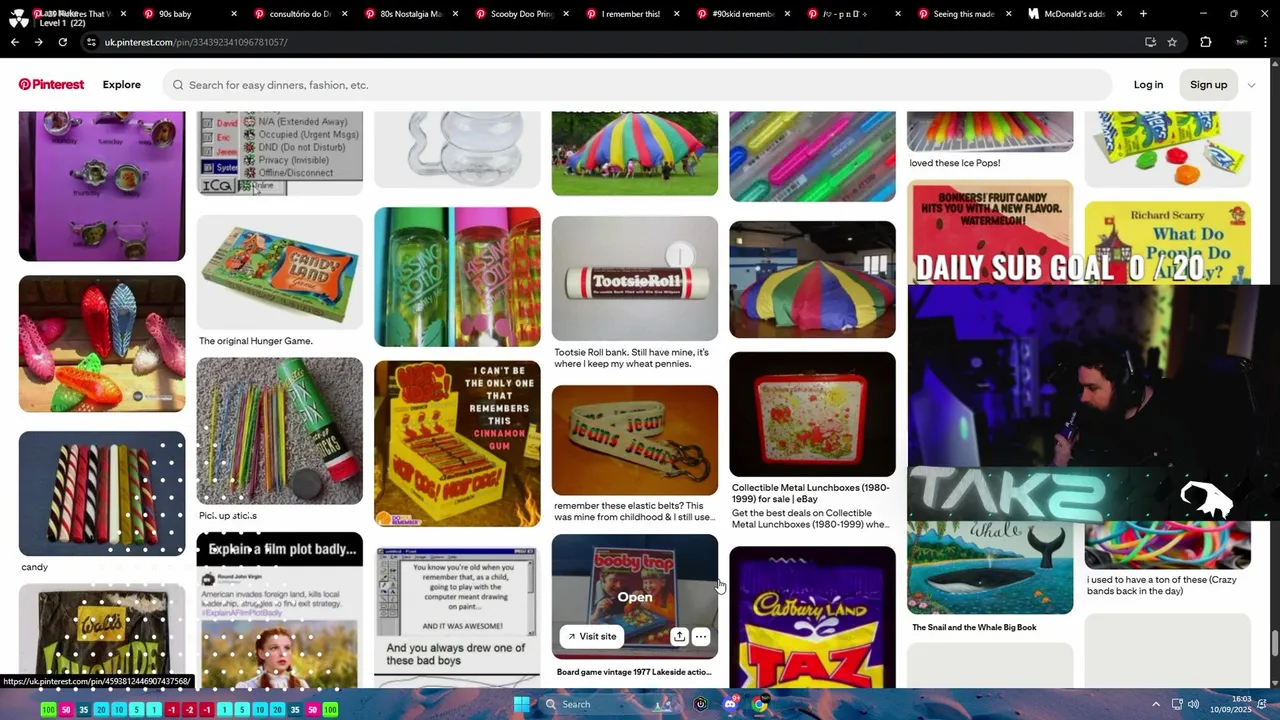Click Open on the booby trap pin
This screenshot has height=720, width=1280.
click(634, 597)
